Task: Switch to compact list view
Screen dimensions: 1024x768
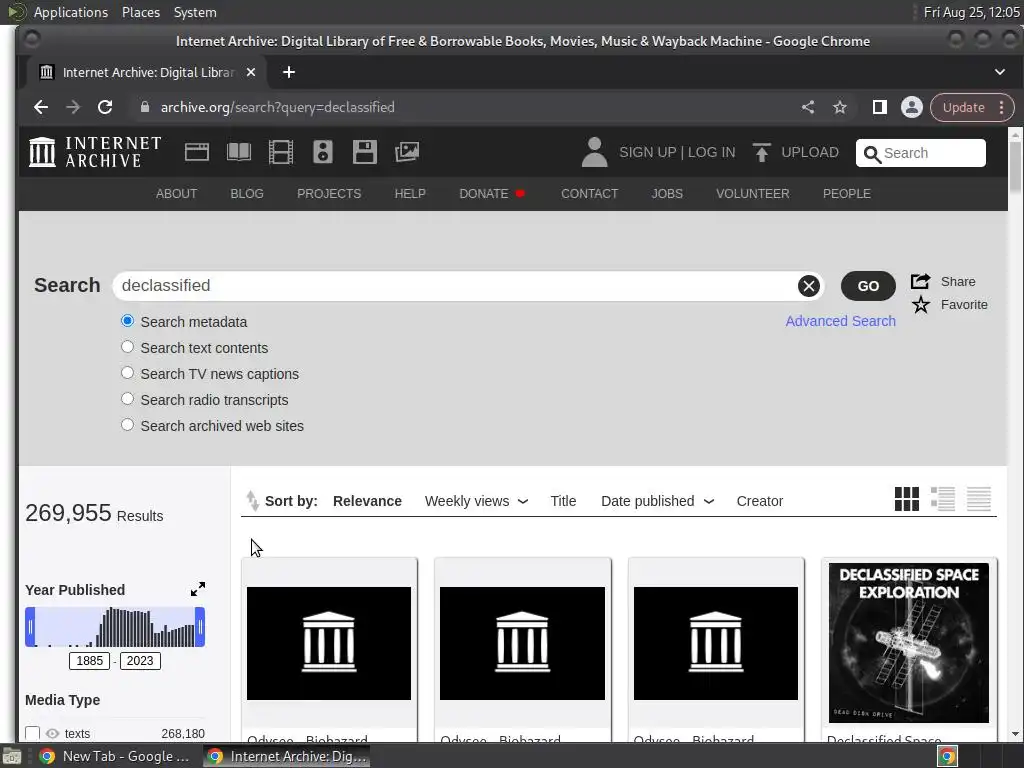Action: (x=978, y=499)
